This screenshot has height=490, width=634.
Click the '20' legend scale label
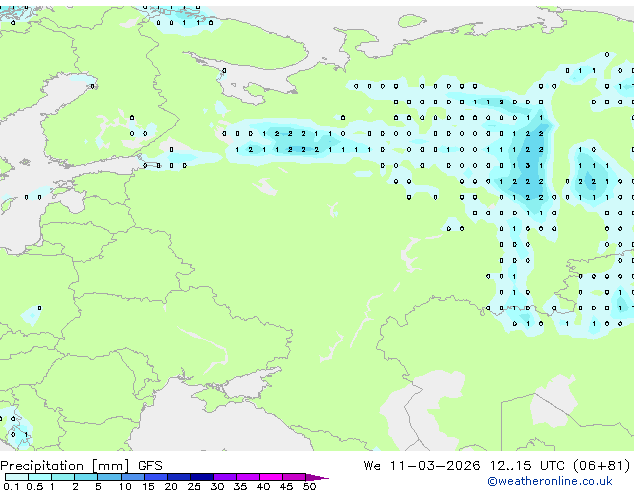[x=171, y=486]
